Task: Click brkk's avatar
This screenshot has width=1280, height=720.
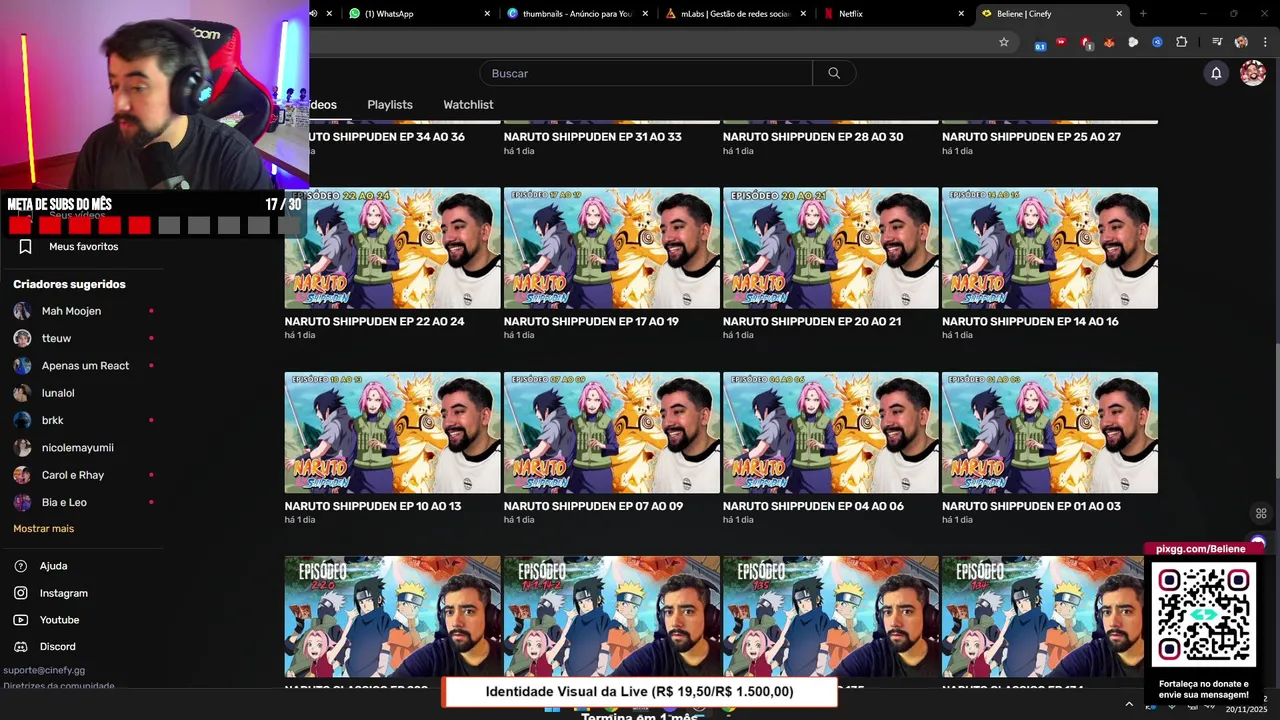Action: [x=22, y=420]
